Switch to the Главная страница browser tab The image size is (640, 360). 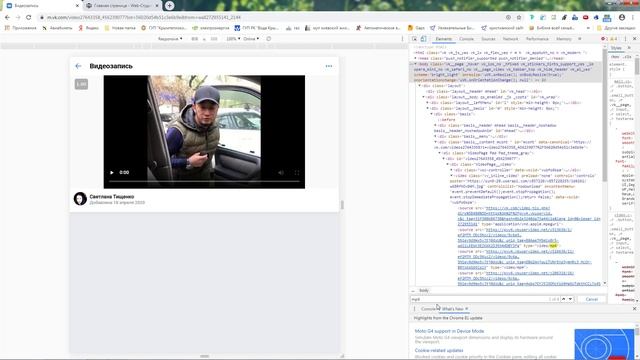pos(122,6)
